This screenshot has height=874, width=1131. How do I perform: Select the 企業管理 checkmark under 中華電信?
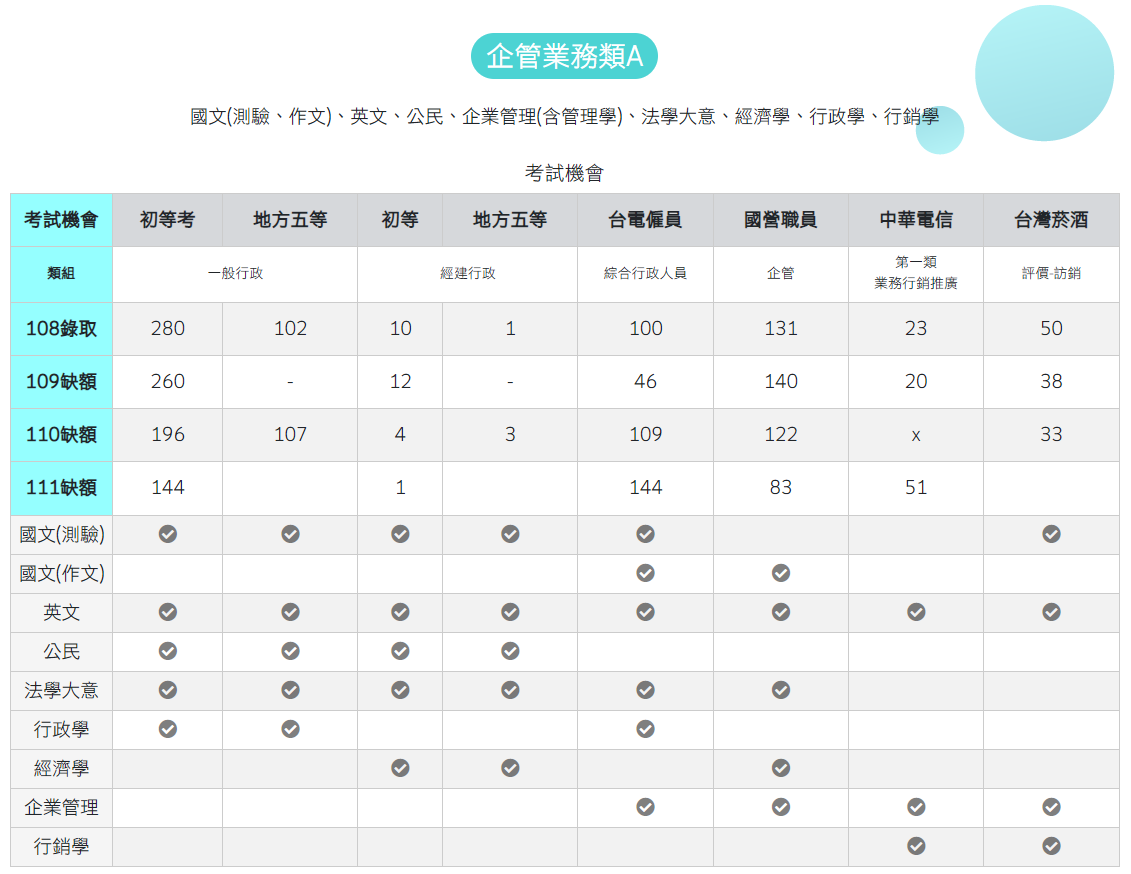[917, 807]
